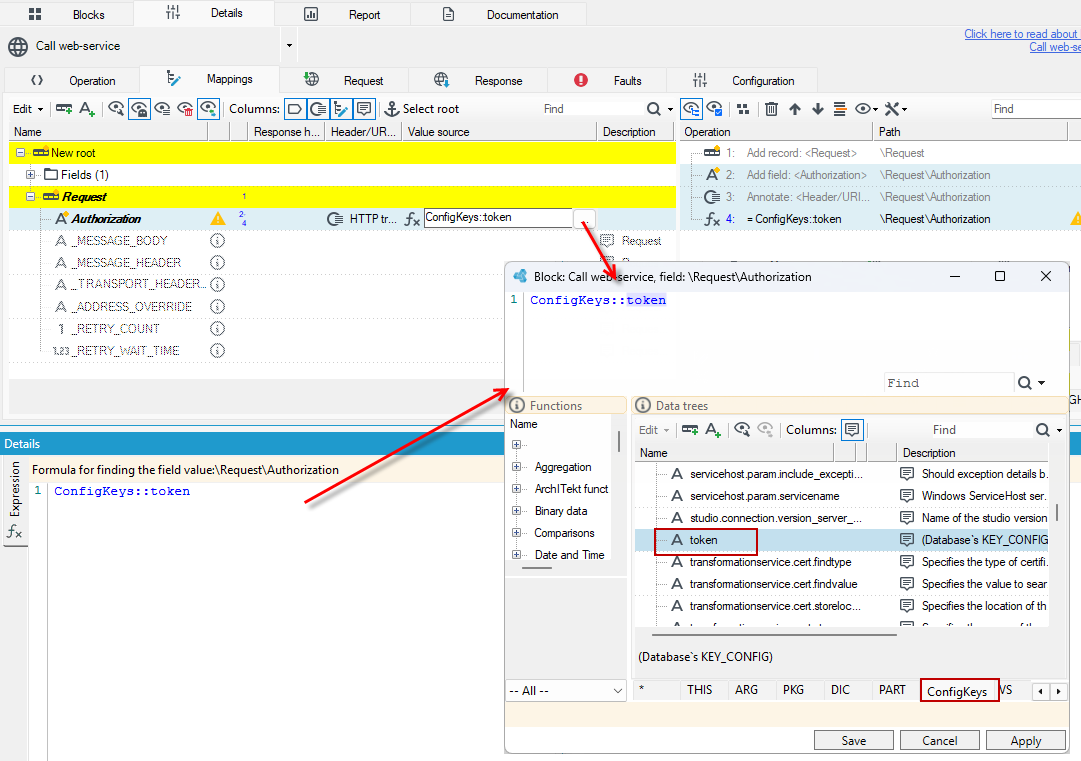The image size is (1081, 761).
Task: Click the Data trees horizontal scrollbar
Action: [x=774, y=634]
